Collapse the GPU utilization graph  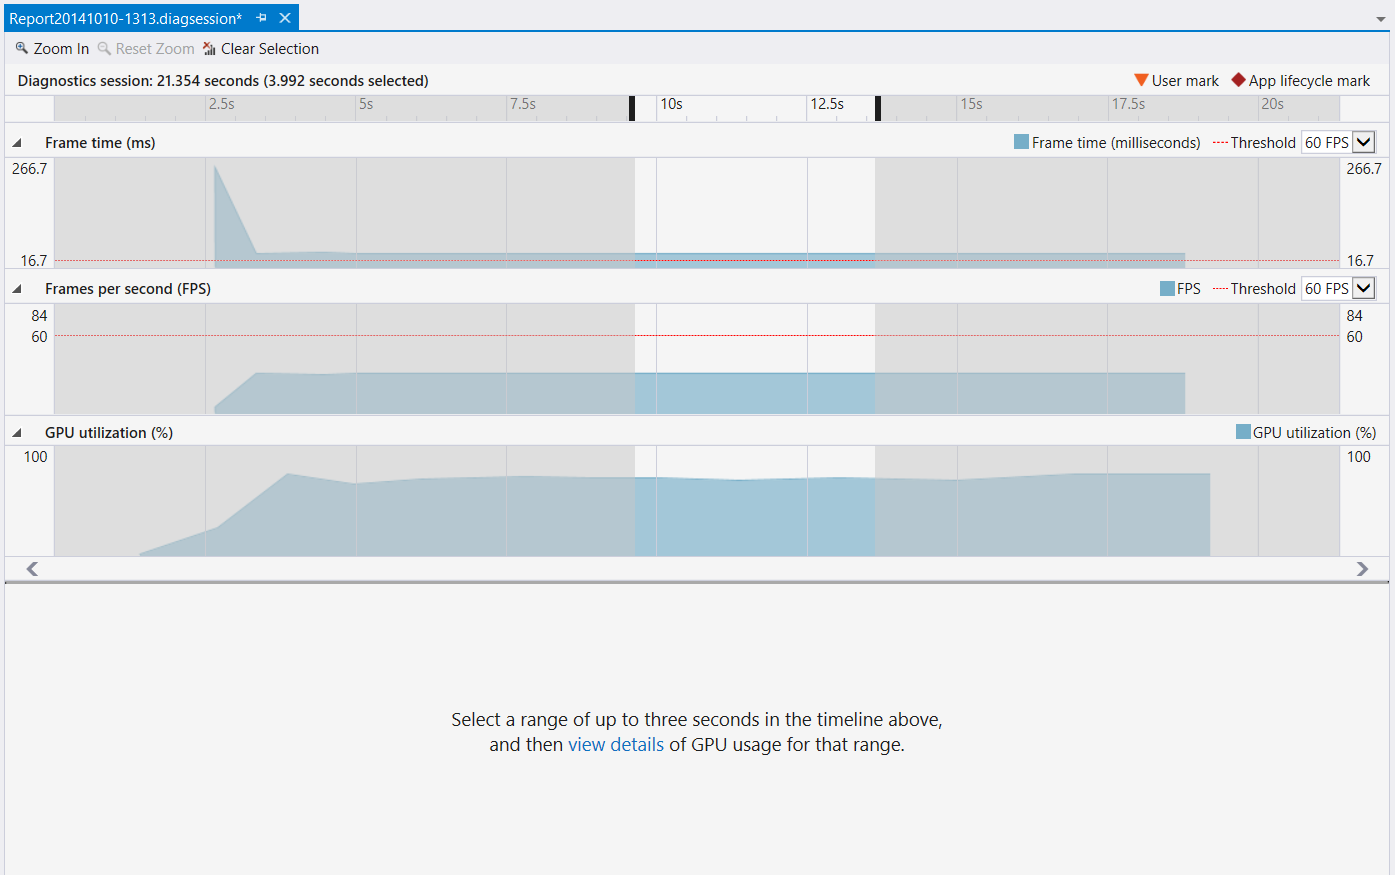(x=17, y=433)
